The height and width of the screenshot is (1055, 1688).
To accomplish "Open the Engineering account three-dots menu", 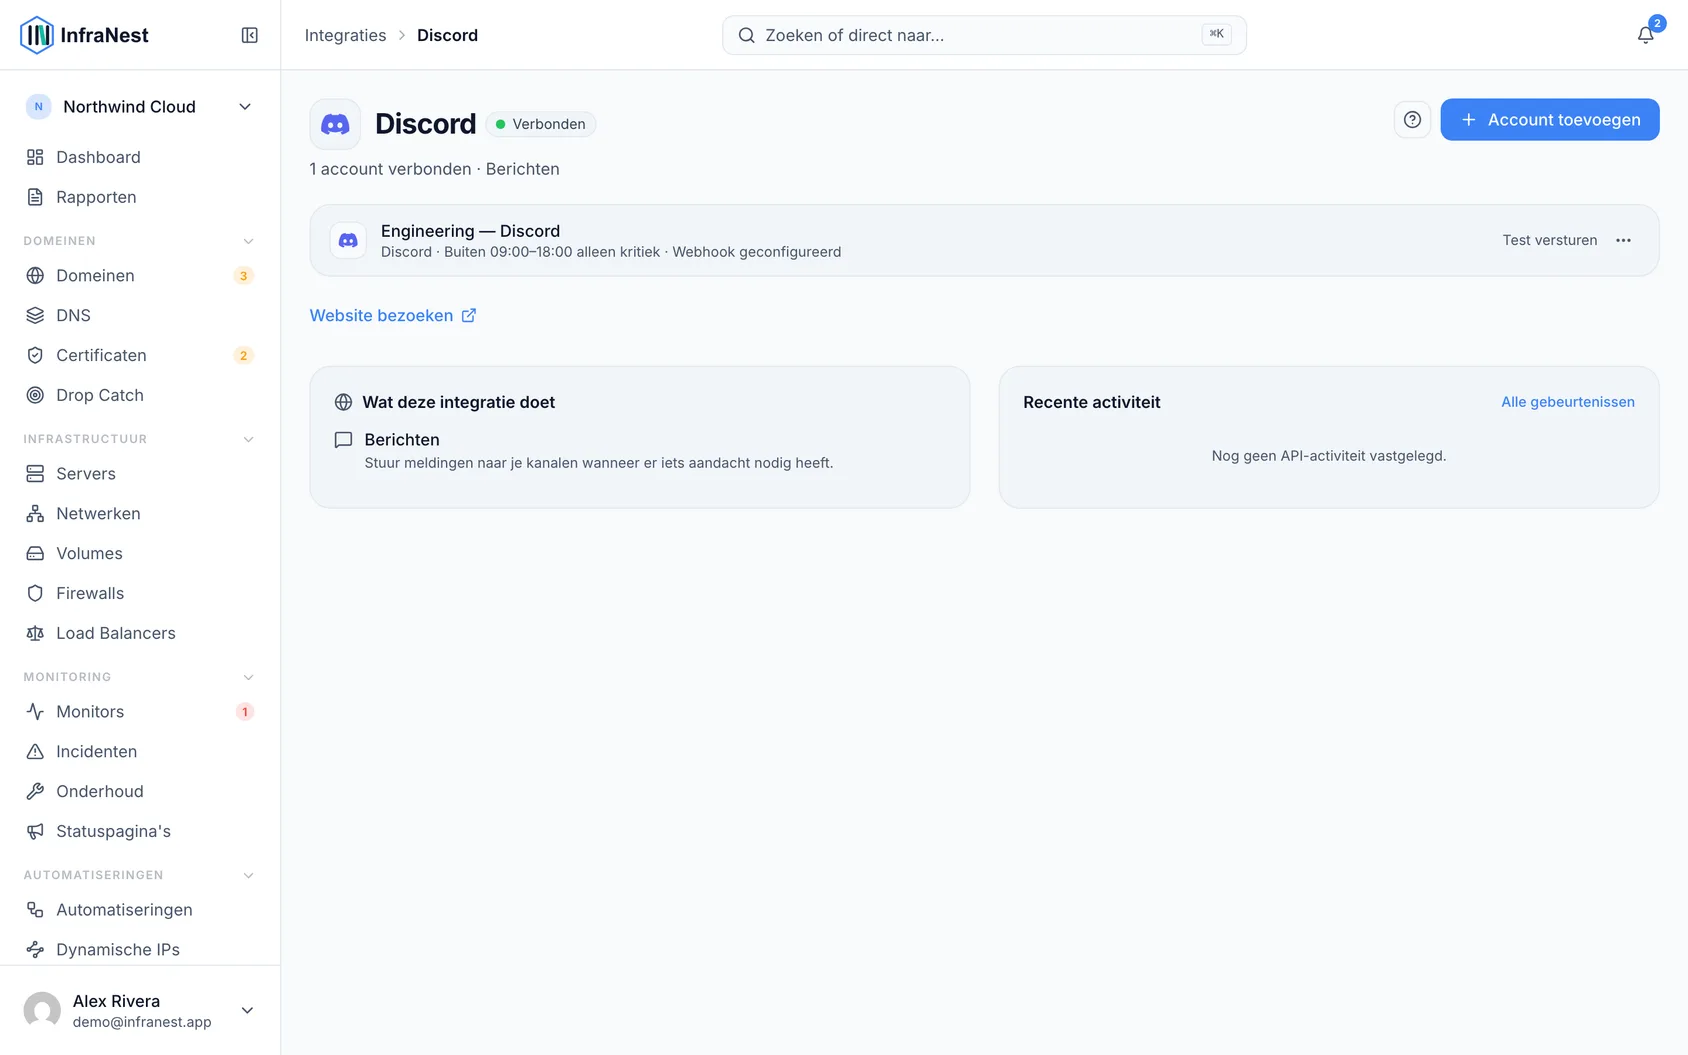I will (x=1623, y=240).
